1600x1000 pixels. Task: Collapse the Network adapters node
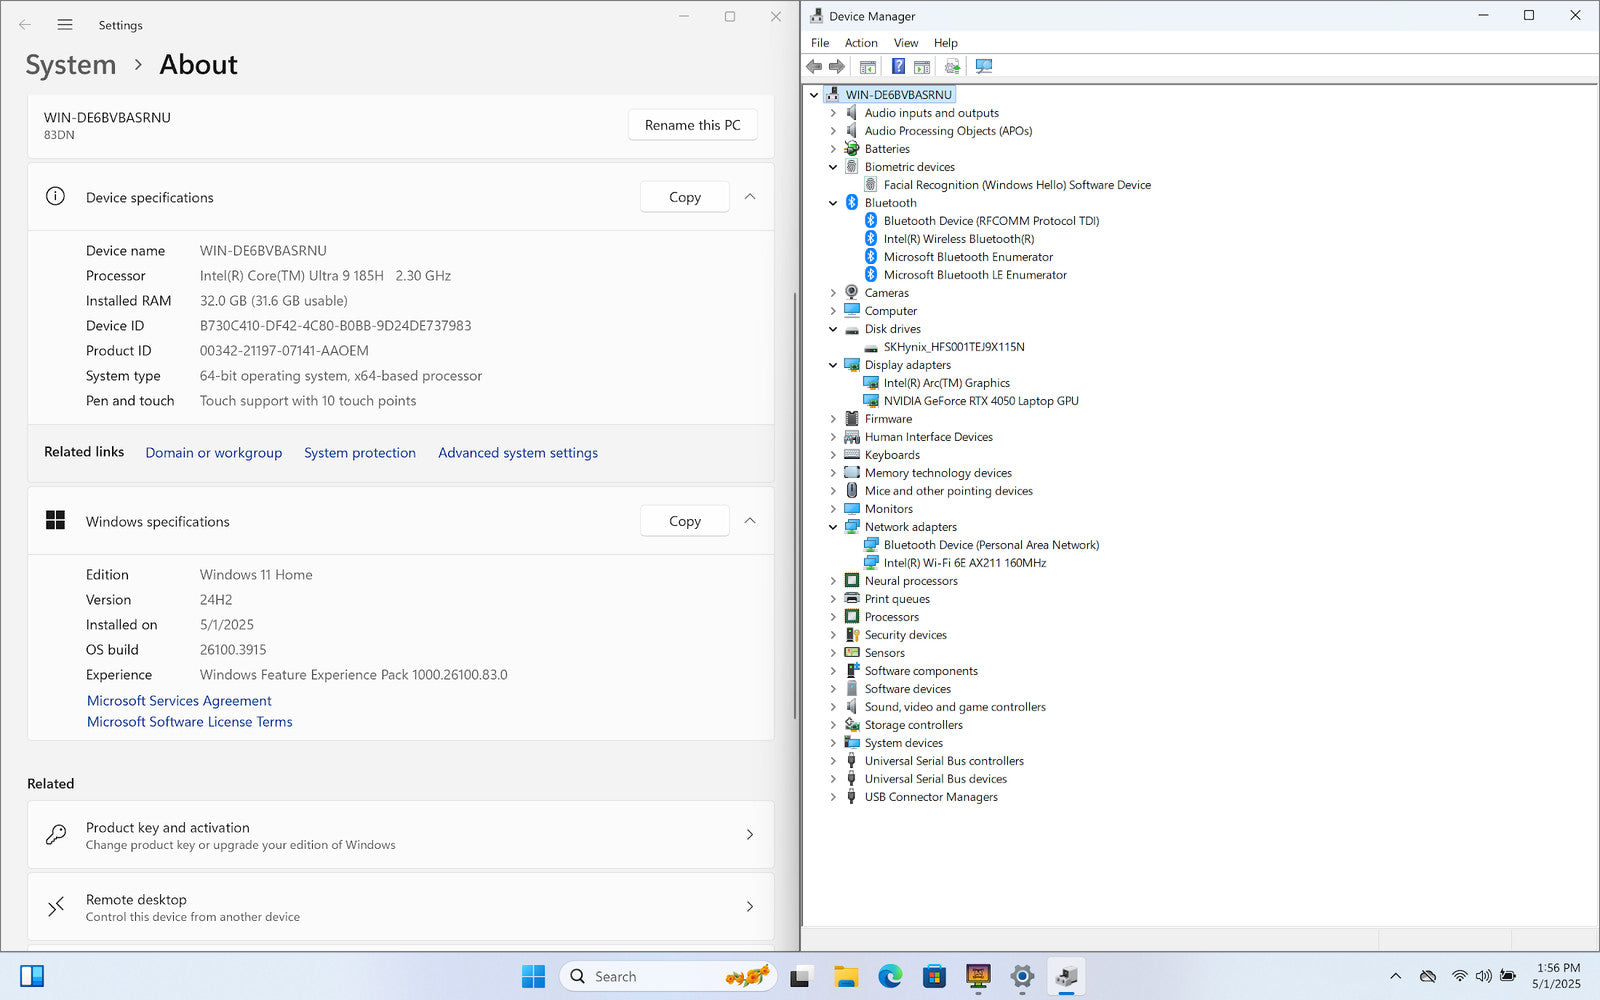[x=833, y=527]
